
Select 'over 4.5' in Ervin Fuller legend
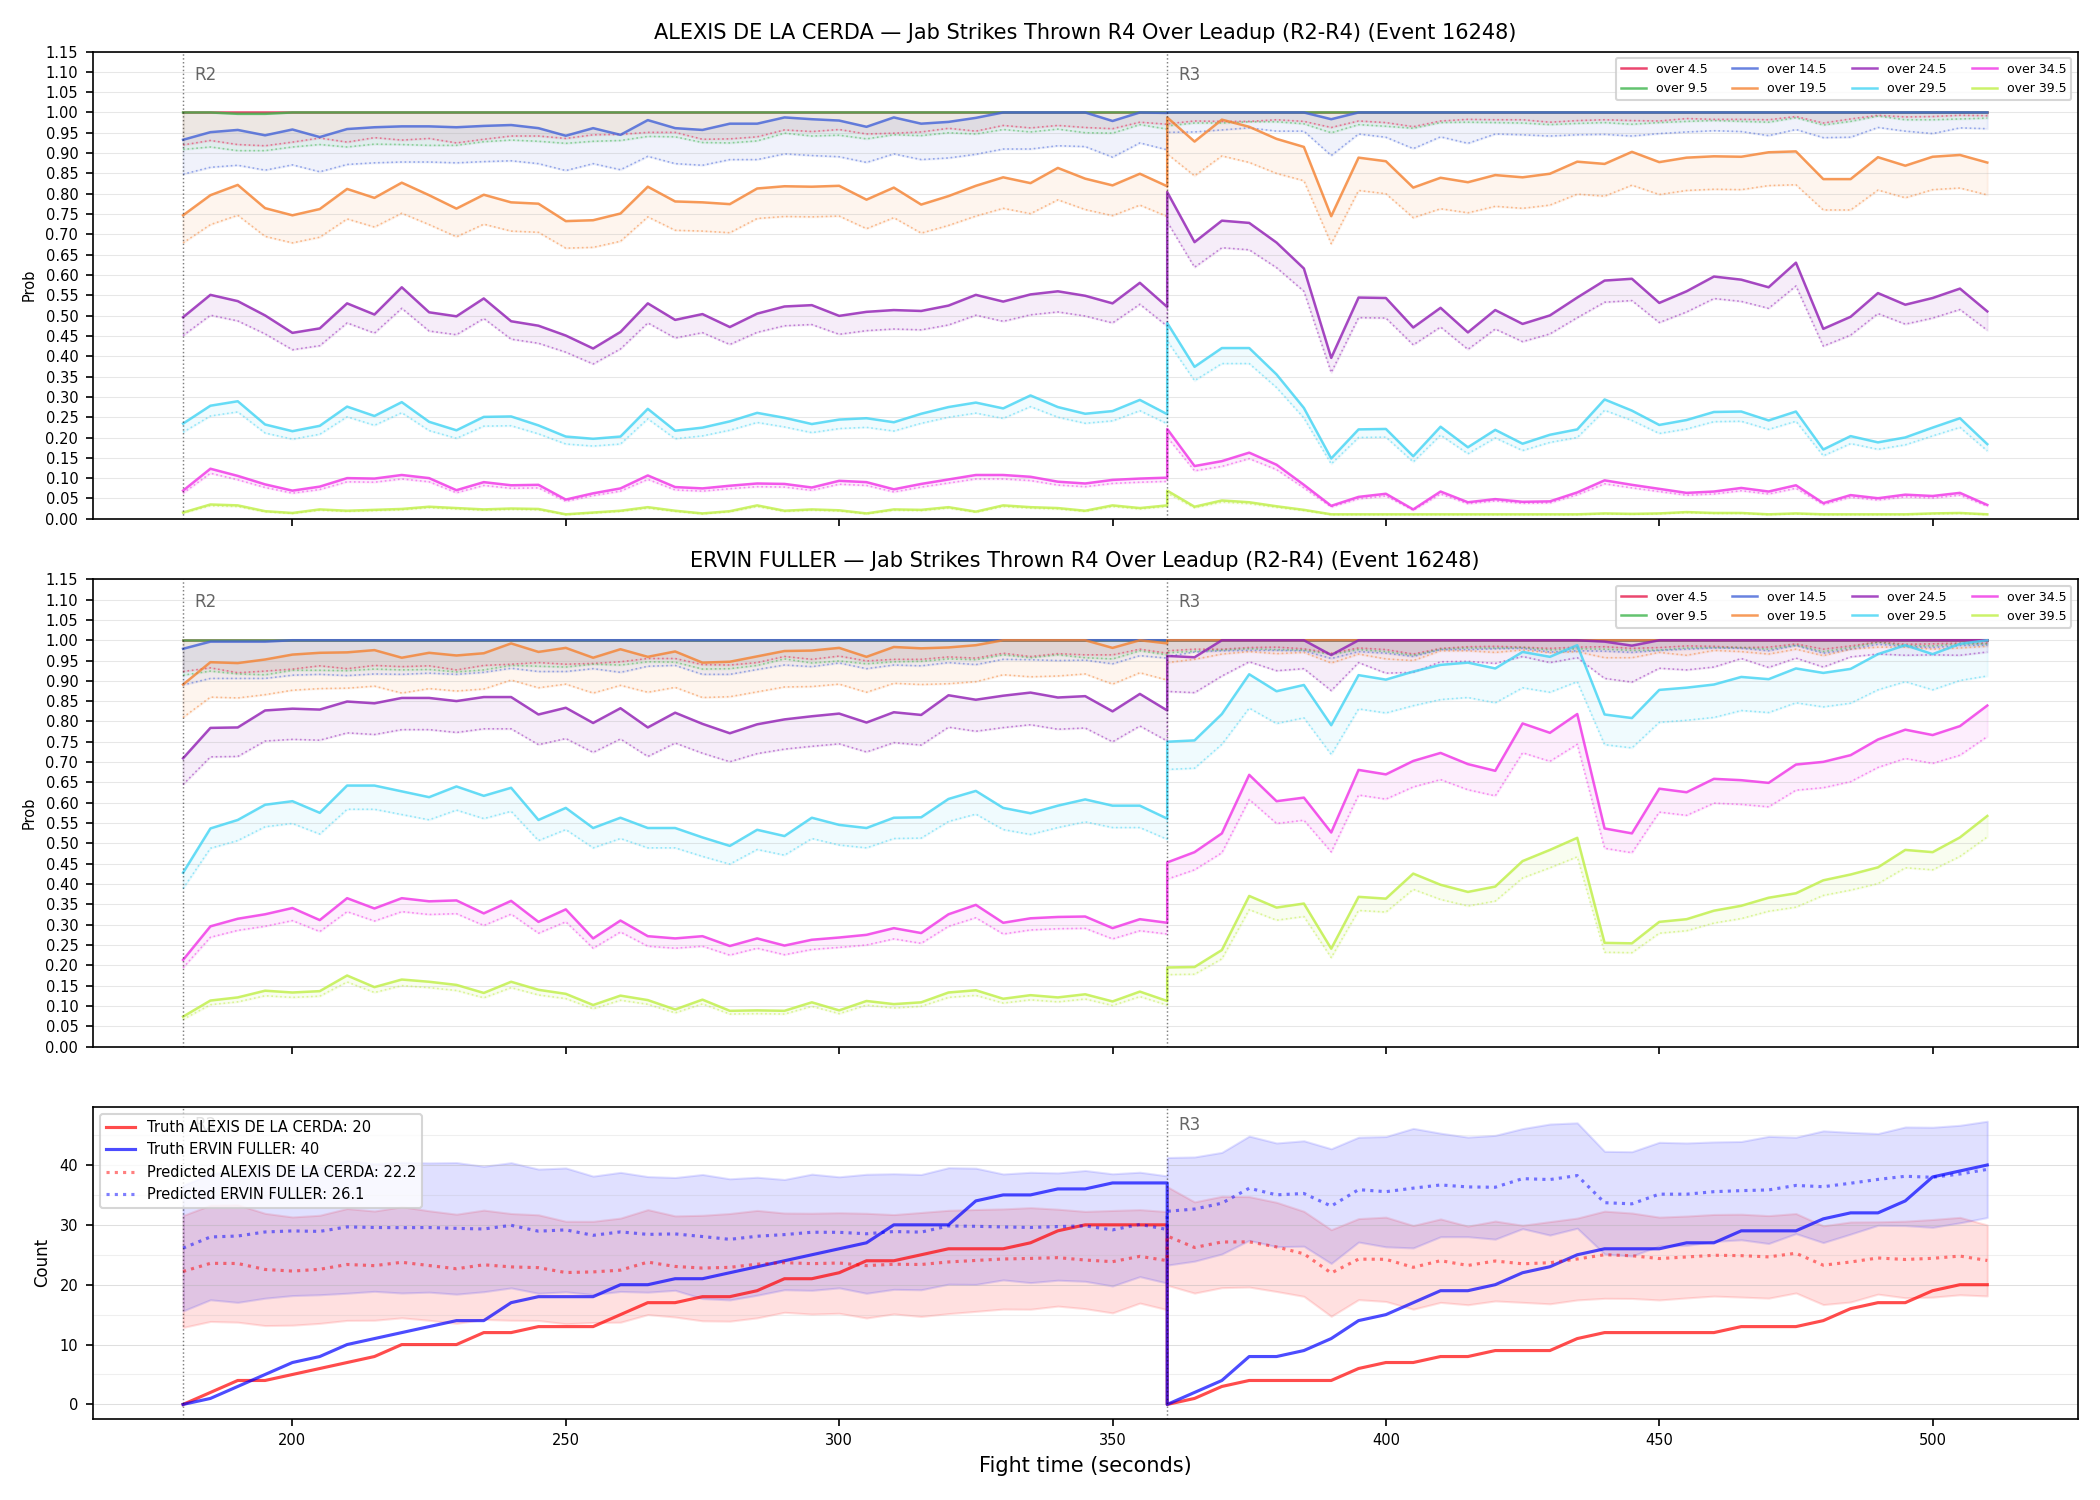pos(1664,597)
